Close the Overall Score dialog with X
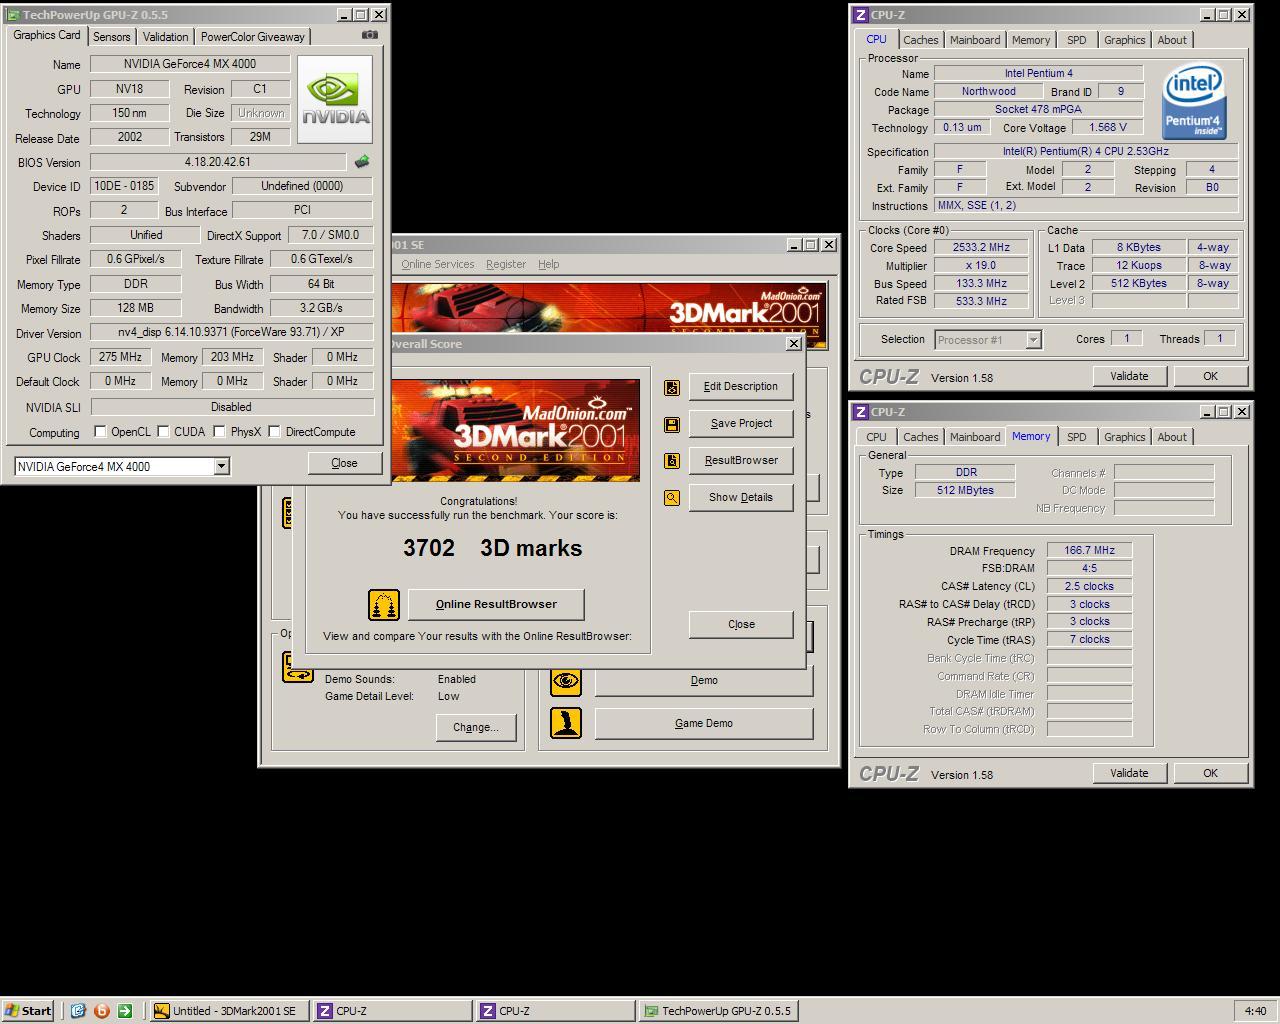The width and height of the screenshot is (1280, 1024). coord(793,343)
